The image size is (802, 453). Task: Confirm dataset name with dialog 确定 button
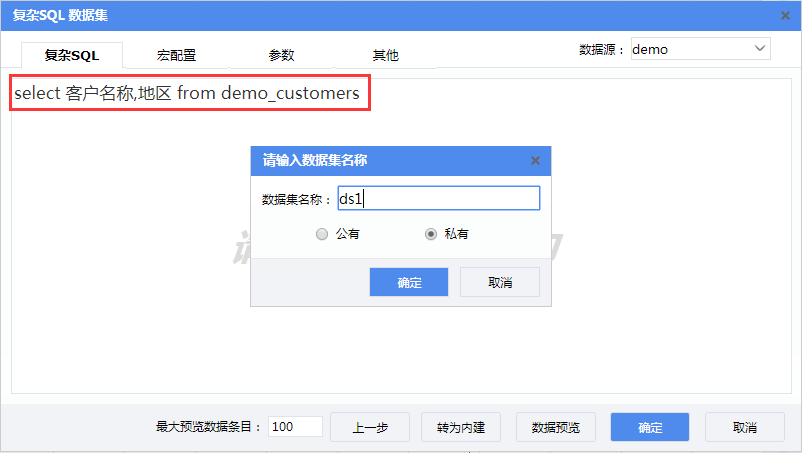[409, 282]
